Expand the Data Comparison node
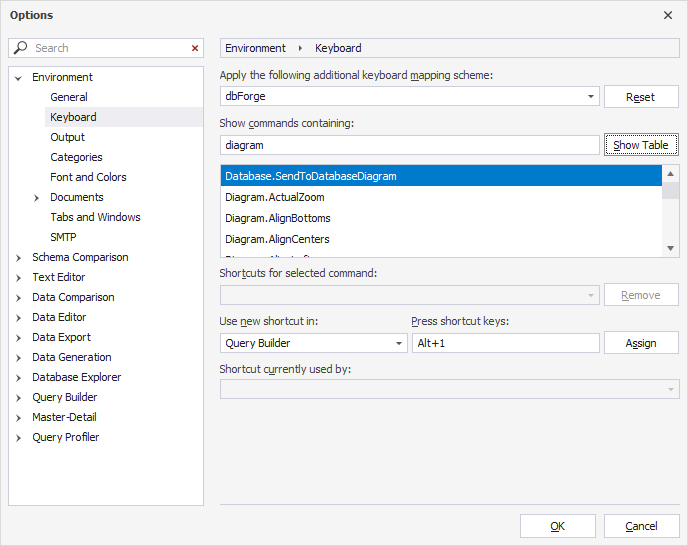 tap(18, 298)
